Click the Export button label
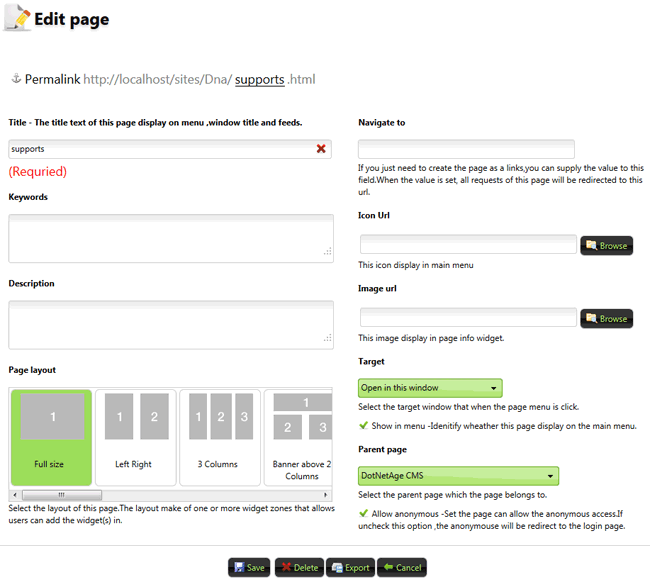Screen dimensions: 650x582 tap(357, 568)
